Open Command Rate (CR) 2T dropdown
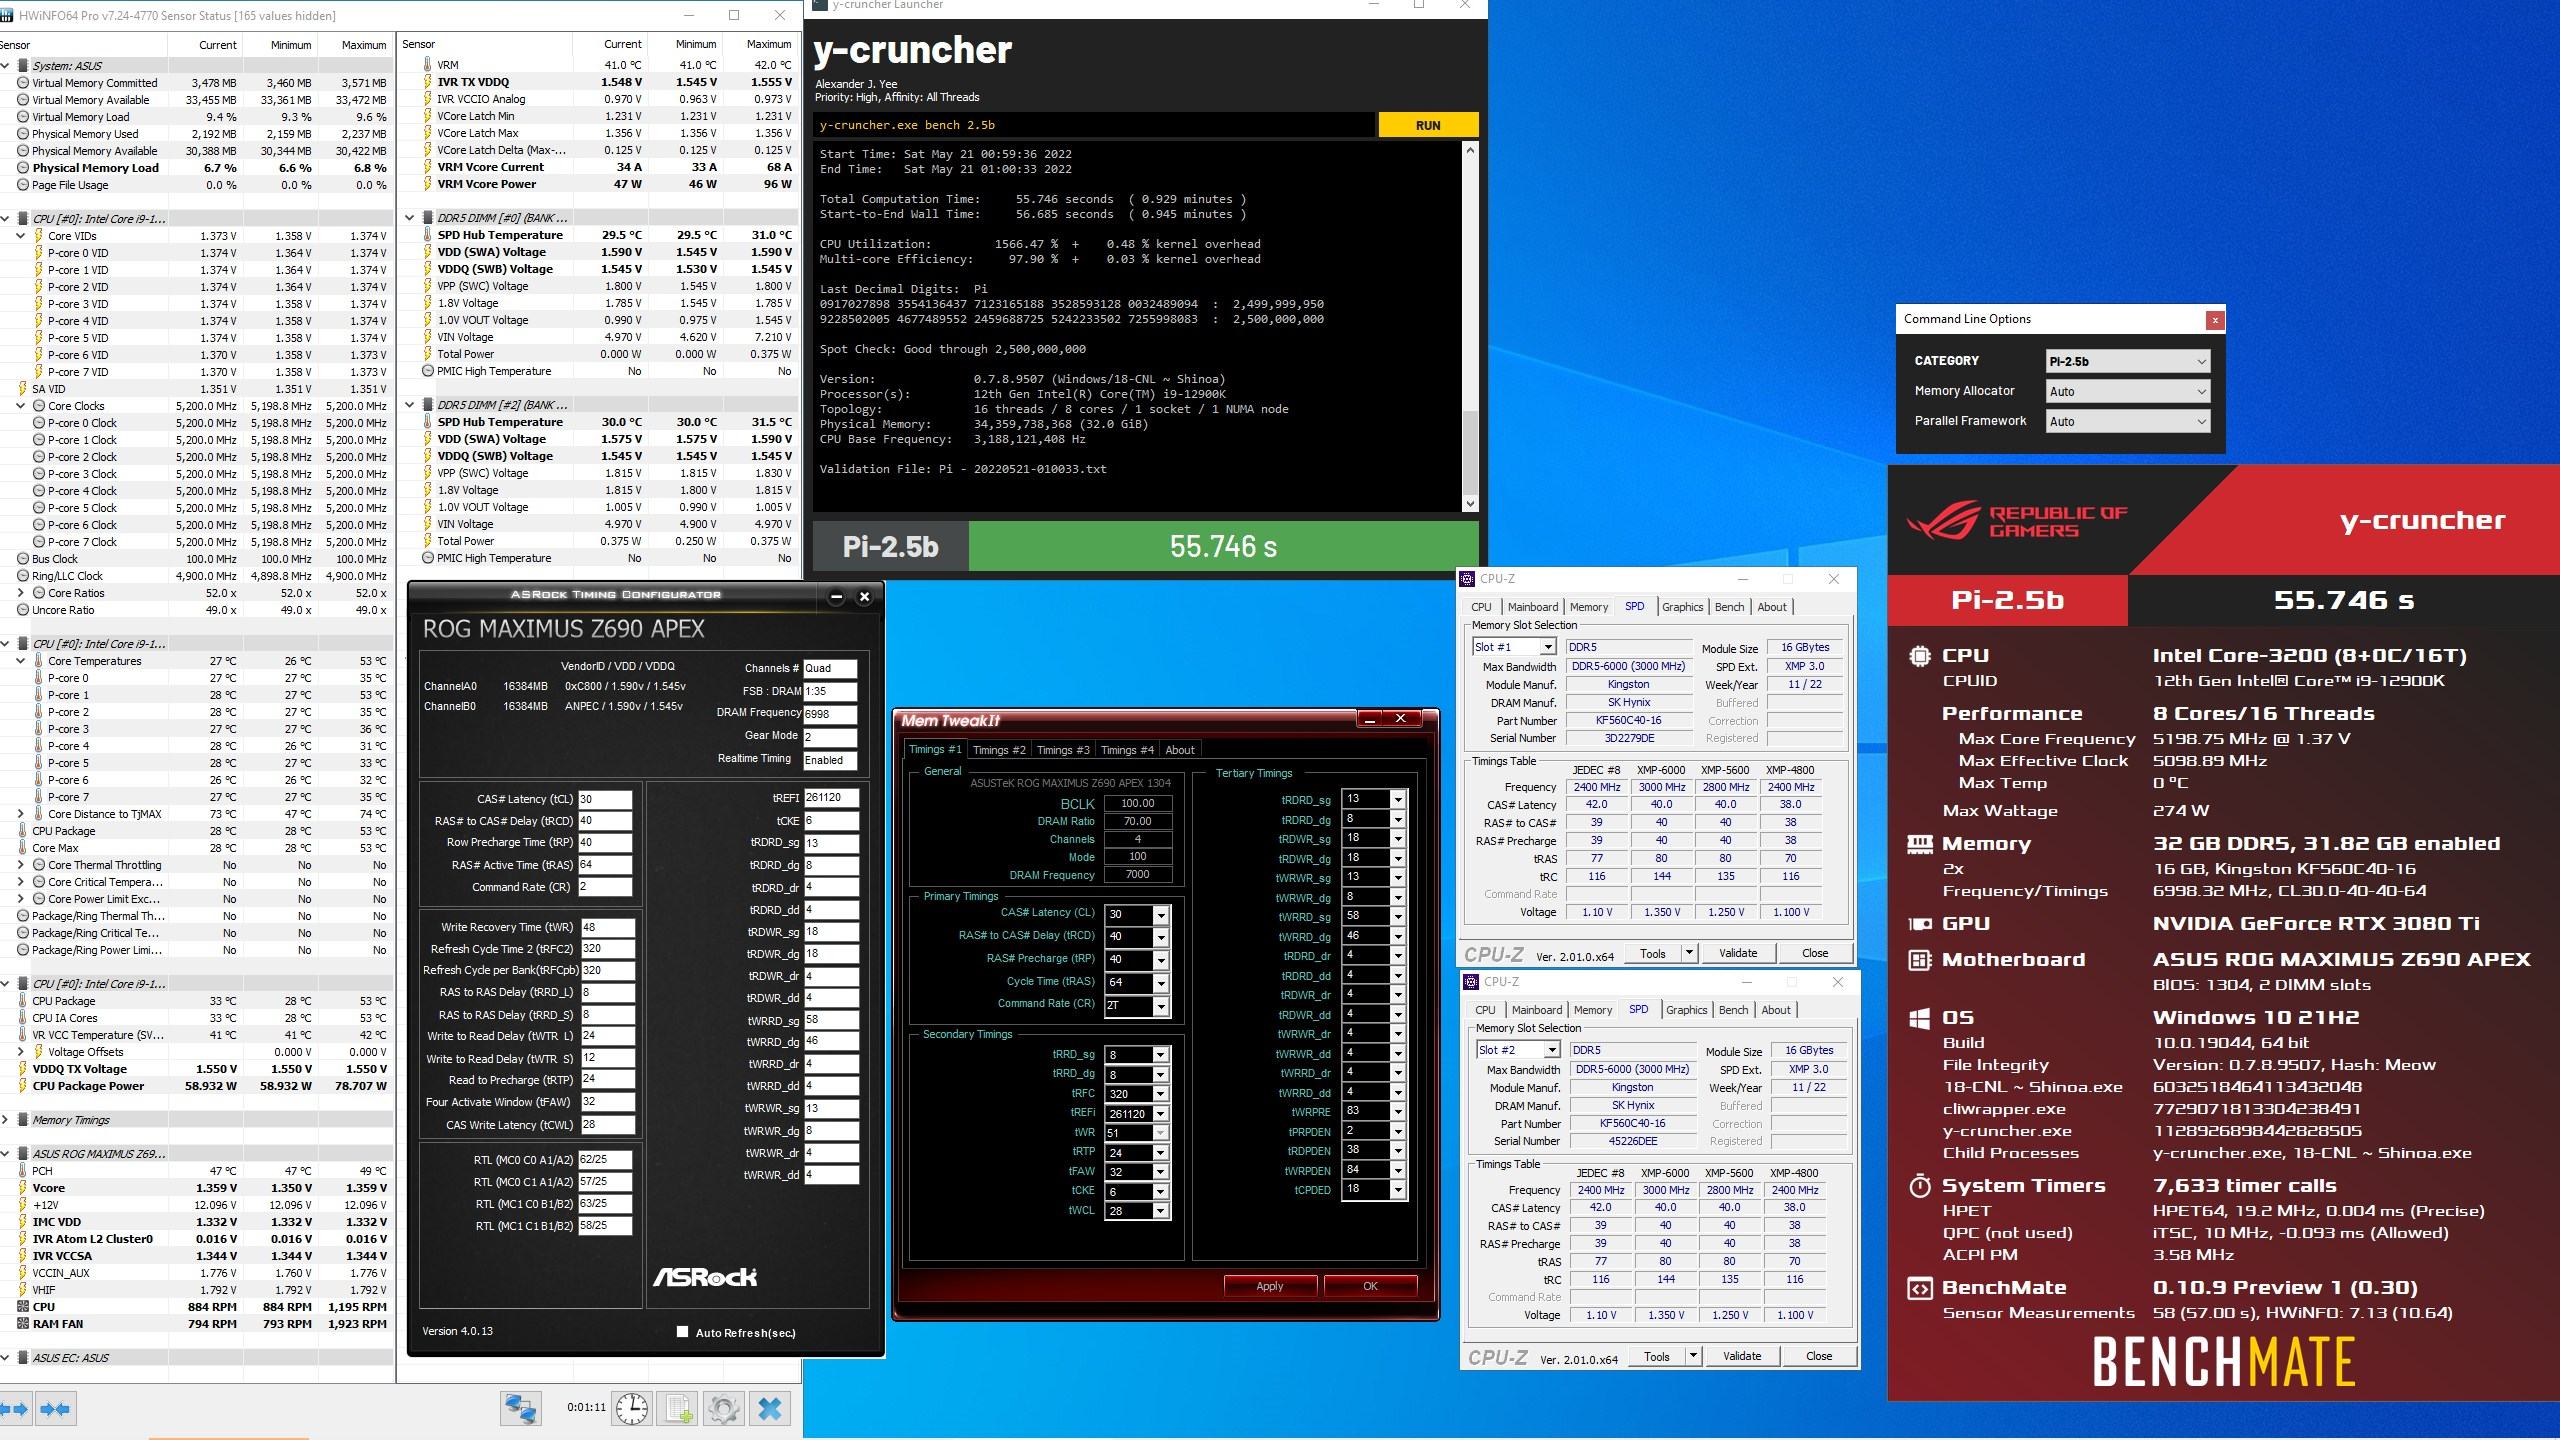This screenshot has width=2560, height=1440. (x=1160, y=1007)
